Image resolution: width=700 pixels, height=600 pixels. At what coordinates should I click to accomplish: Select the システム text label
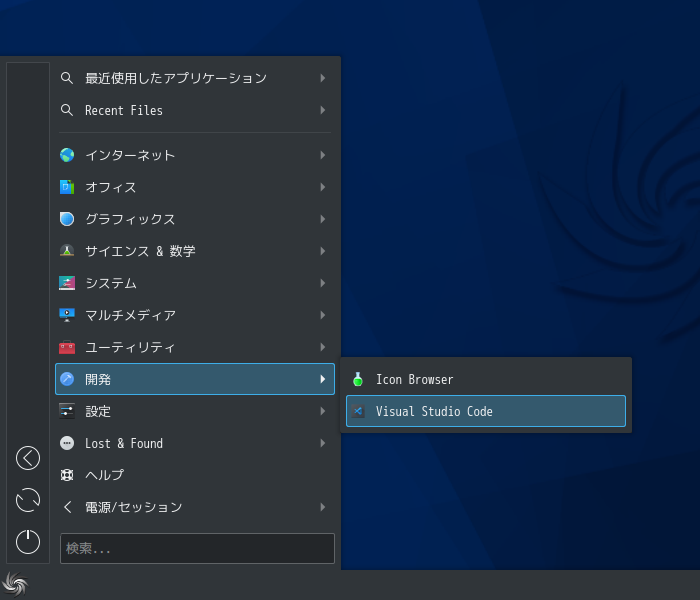(x=111, y=283)
